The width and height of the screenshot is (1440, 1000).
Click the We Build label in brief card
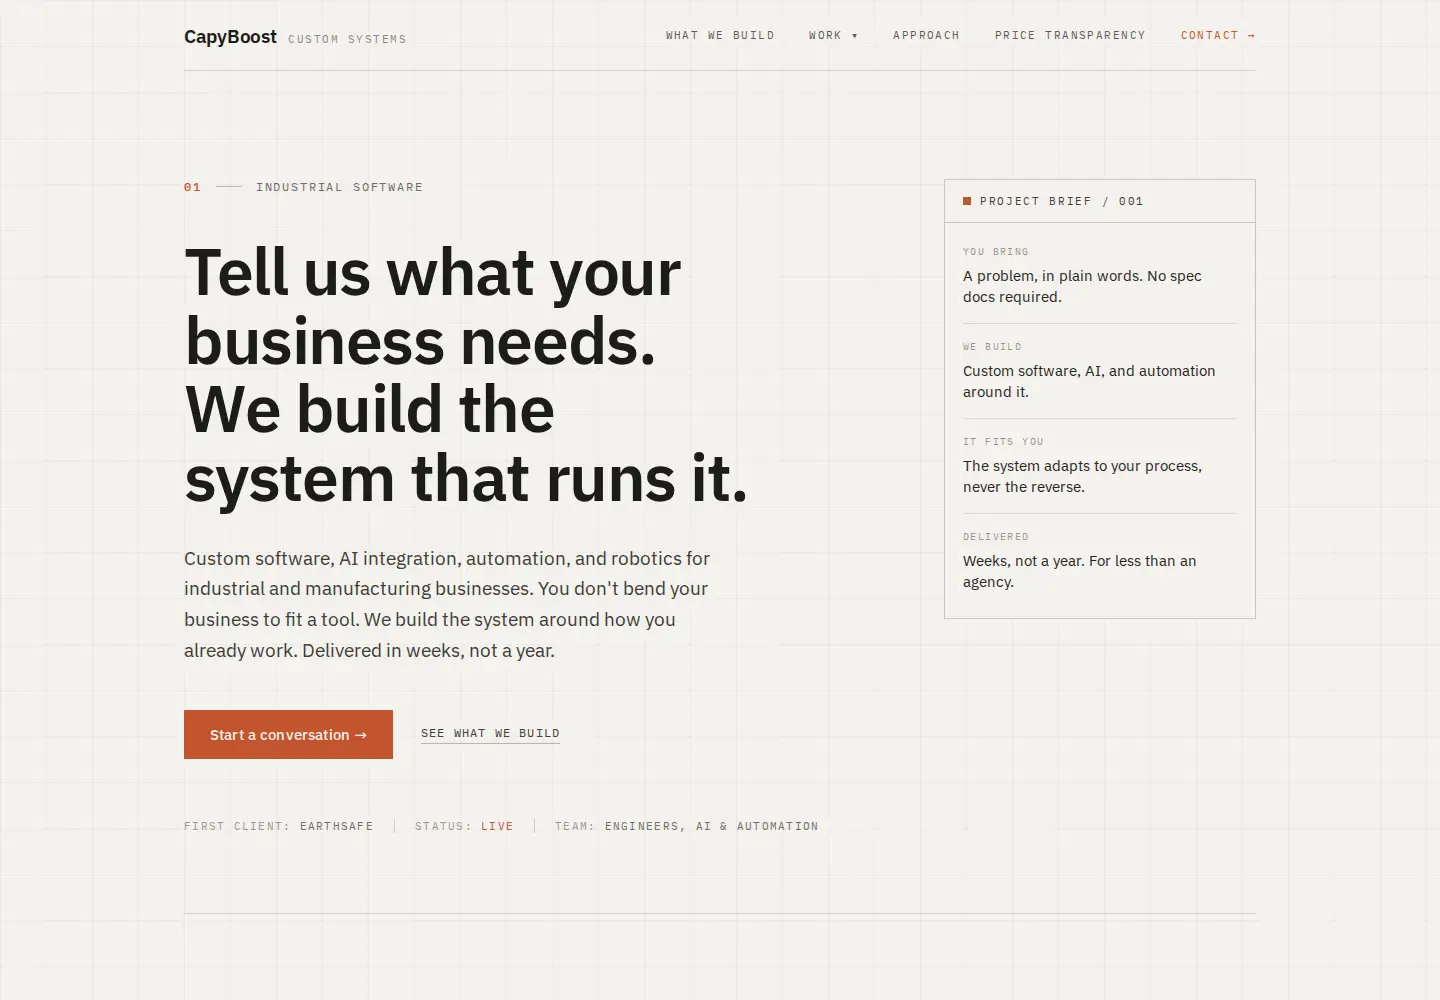point(992,347)
